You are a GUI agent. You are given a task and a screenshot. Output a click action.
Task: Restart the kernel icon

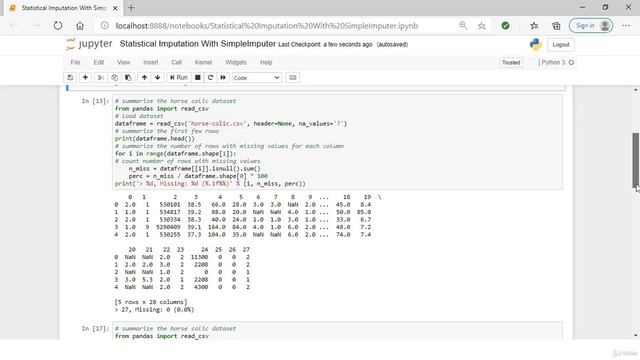point(210,78)
